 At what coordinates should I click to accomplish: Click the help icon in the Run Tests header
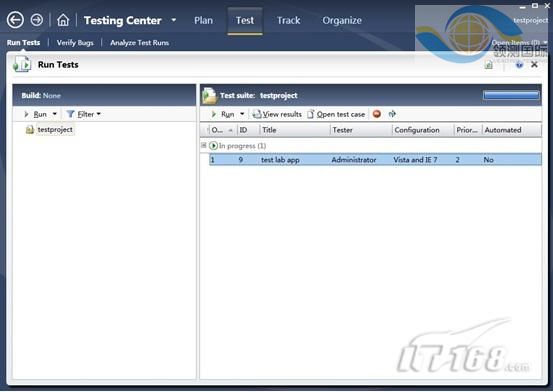point(519,65)
